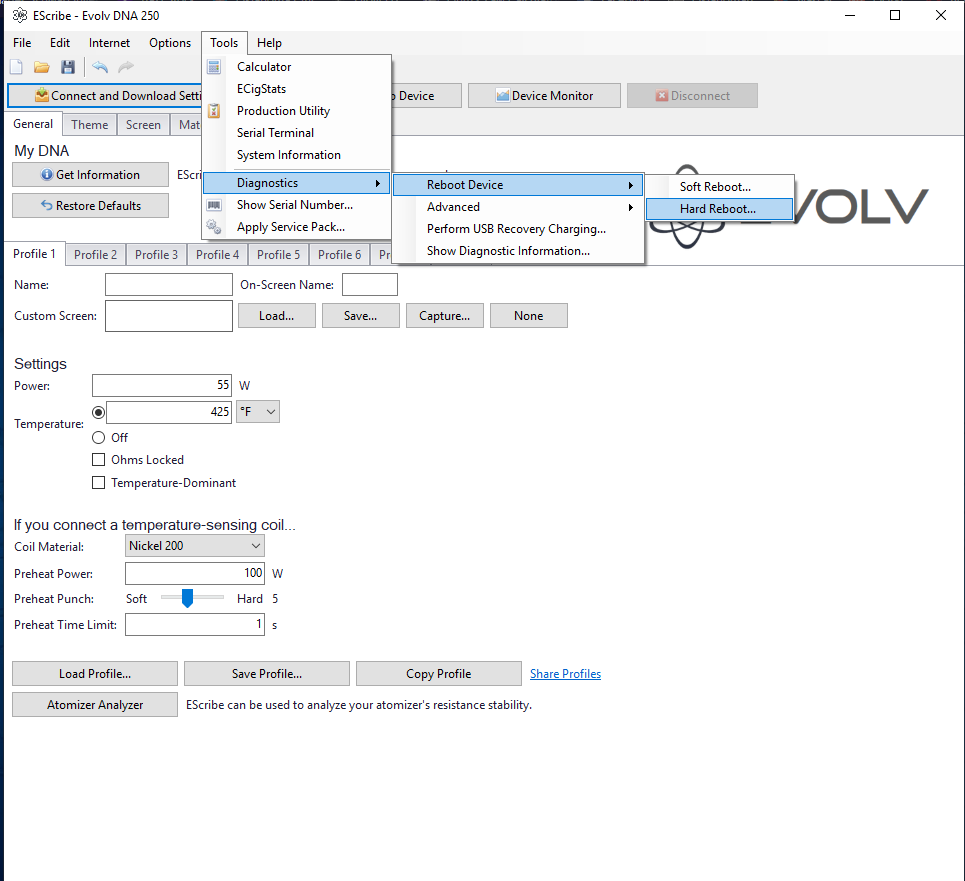Launch Production Utility from Tools menu
Image resolution: width=965 pixels, height=881 pixels.
[x=283, y=111]
